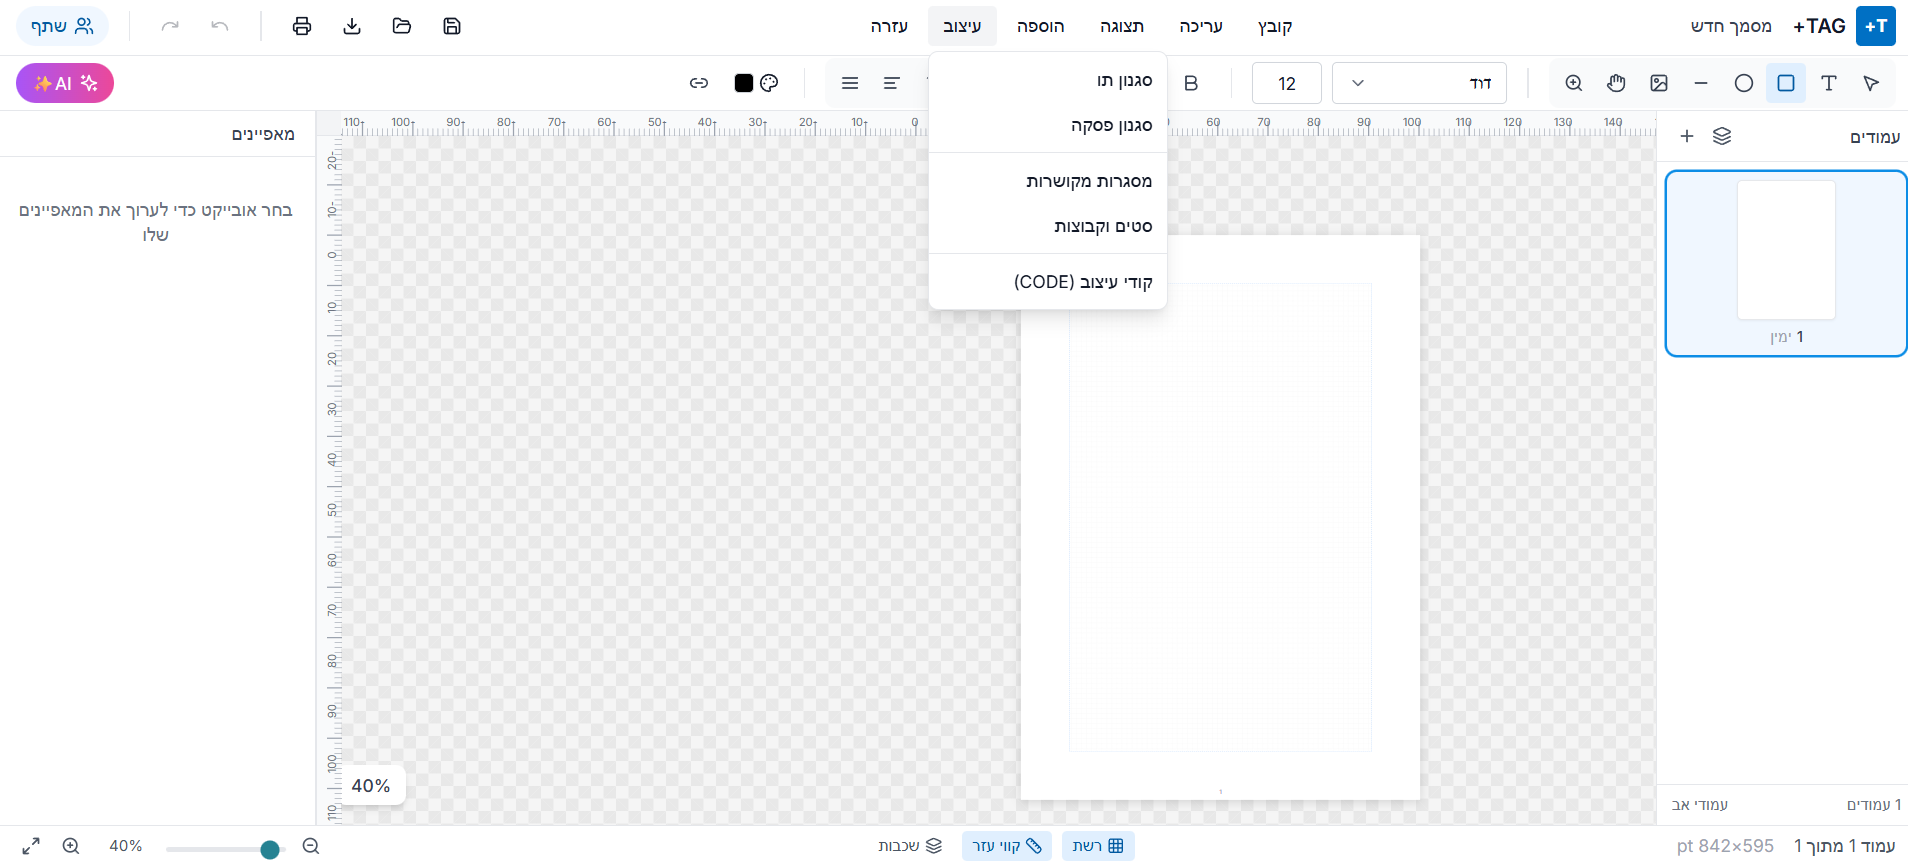The image size is (1908, 865).
Task: Choose סטים וקבוצות menu entry
Action: pos(1048,227)
